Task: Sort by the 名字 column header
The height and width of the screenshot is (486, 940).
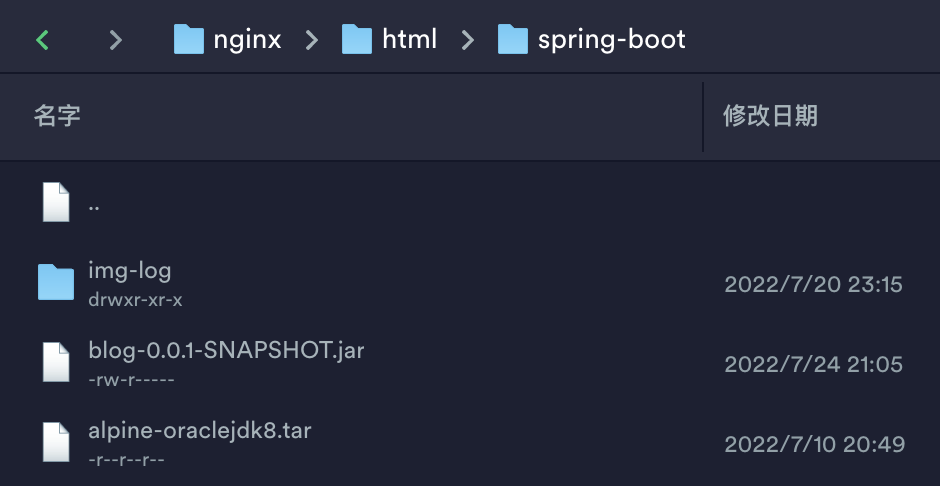Action: (57, 116)
